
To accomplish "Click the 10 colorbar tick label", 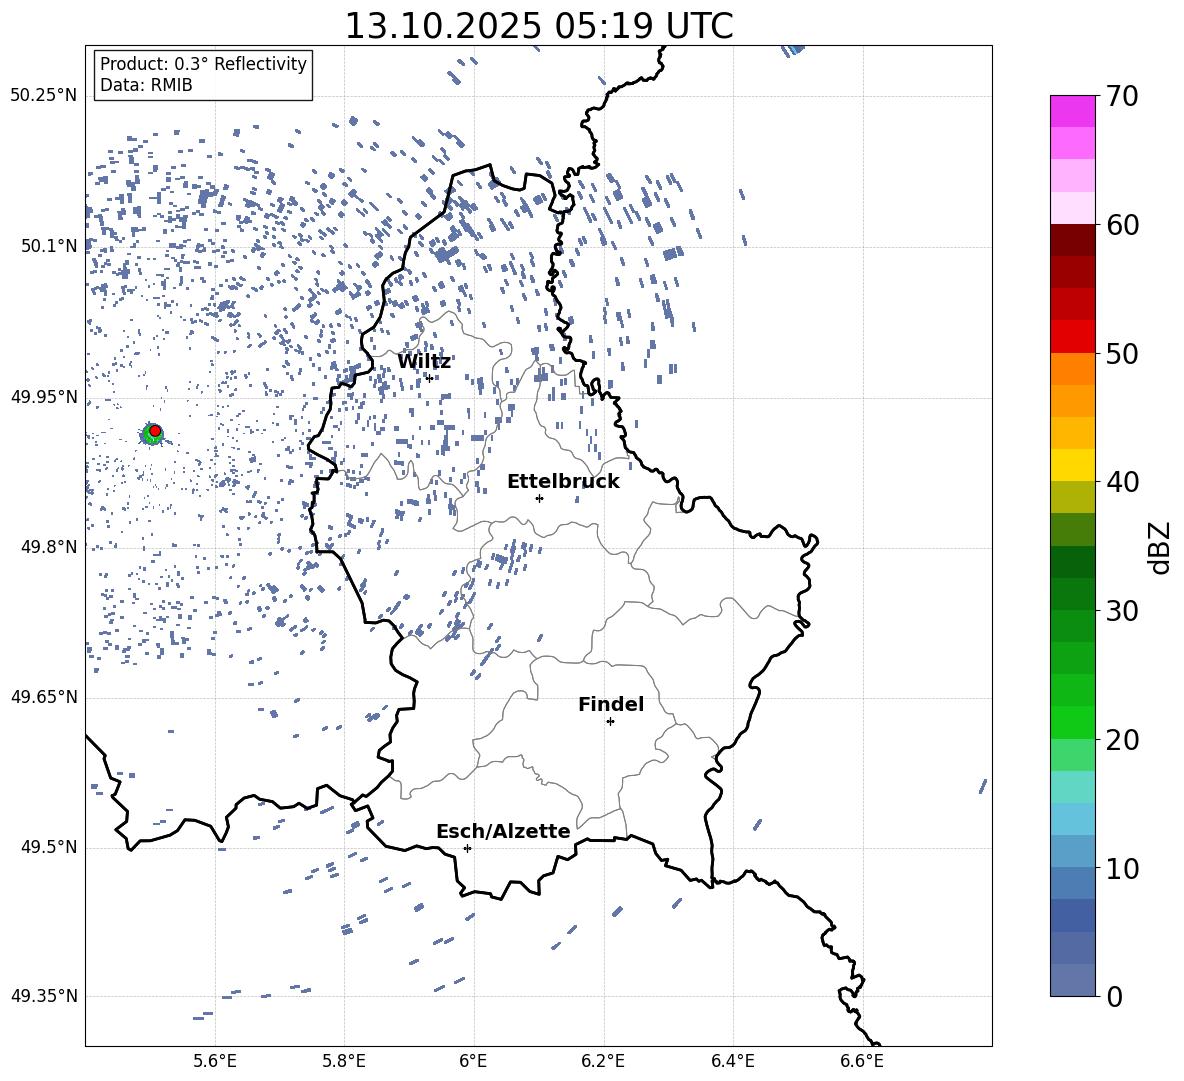I will [x=1122, y=868].
